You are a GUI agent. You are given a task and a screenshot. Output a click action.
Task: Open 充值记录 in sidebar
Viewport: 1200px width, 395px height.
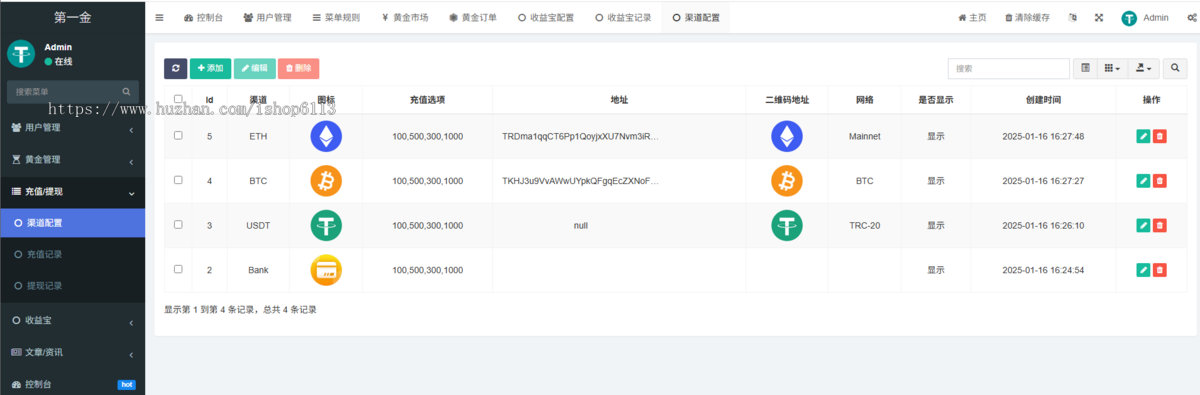(x=72, y=254)
